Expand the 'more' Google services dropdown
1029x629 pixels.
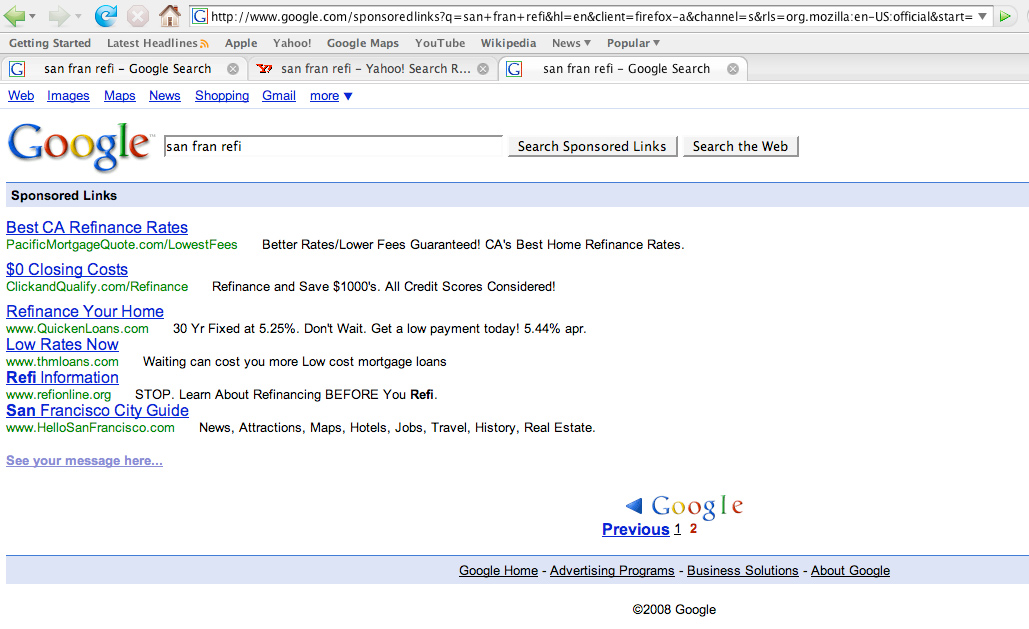click(331, 96)
